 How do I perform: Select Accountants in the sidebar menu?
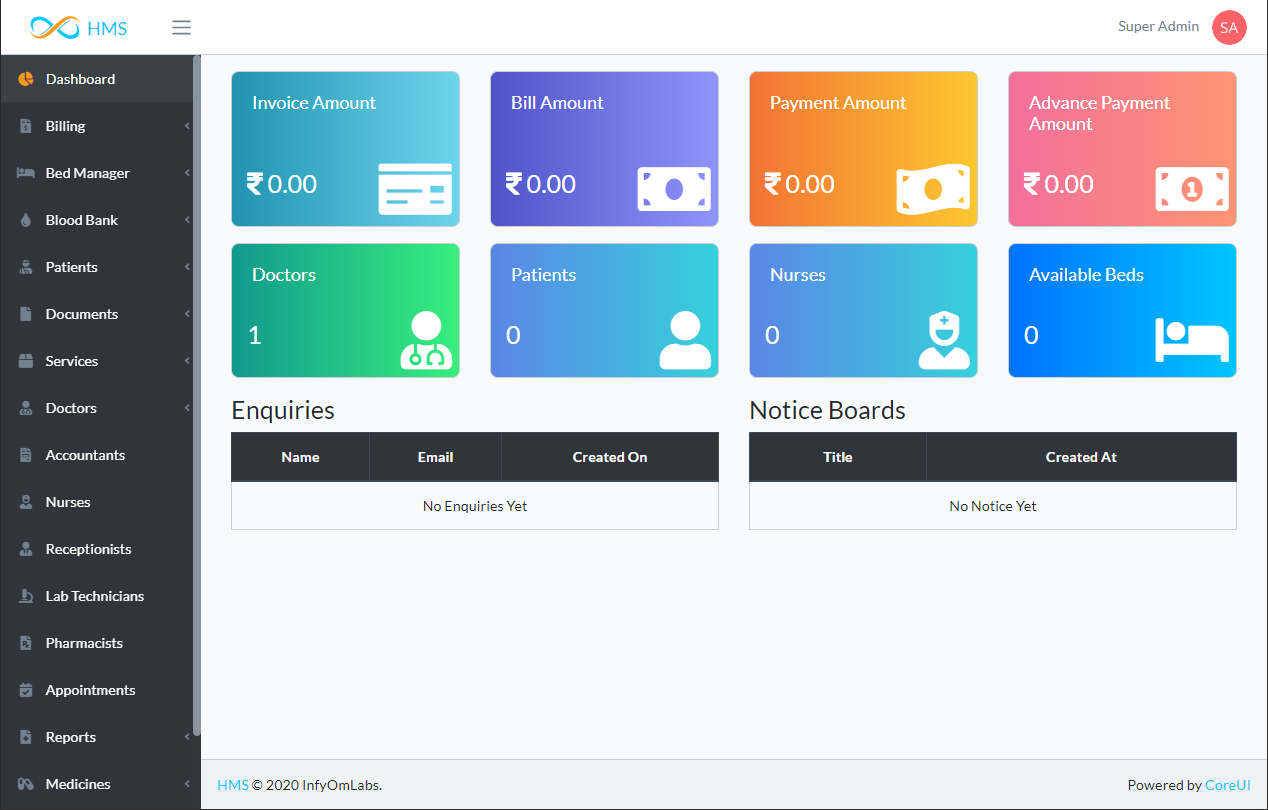point(85,455)
